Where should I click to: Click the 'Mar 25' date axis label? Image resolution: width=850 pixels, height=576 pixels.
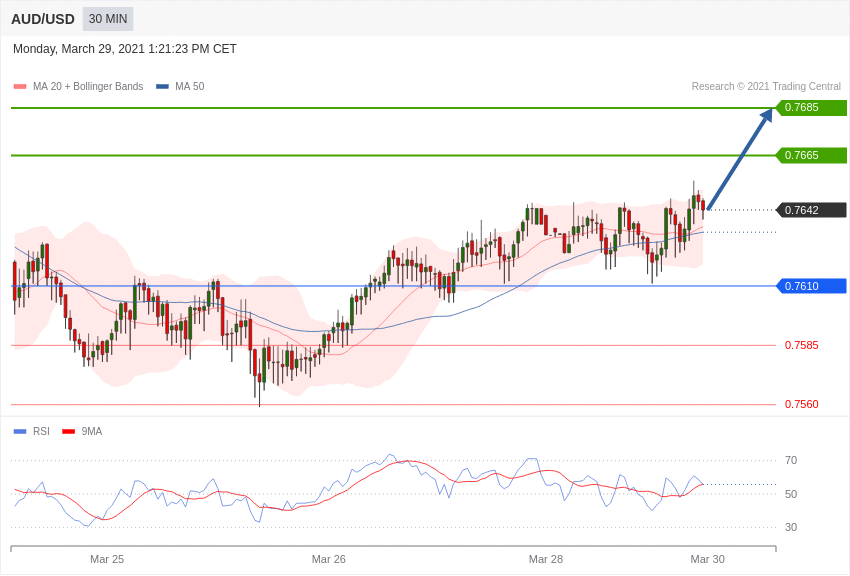(107, 559)
